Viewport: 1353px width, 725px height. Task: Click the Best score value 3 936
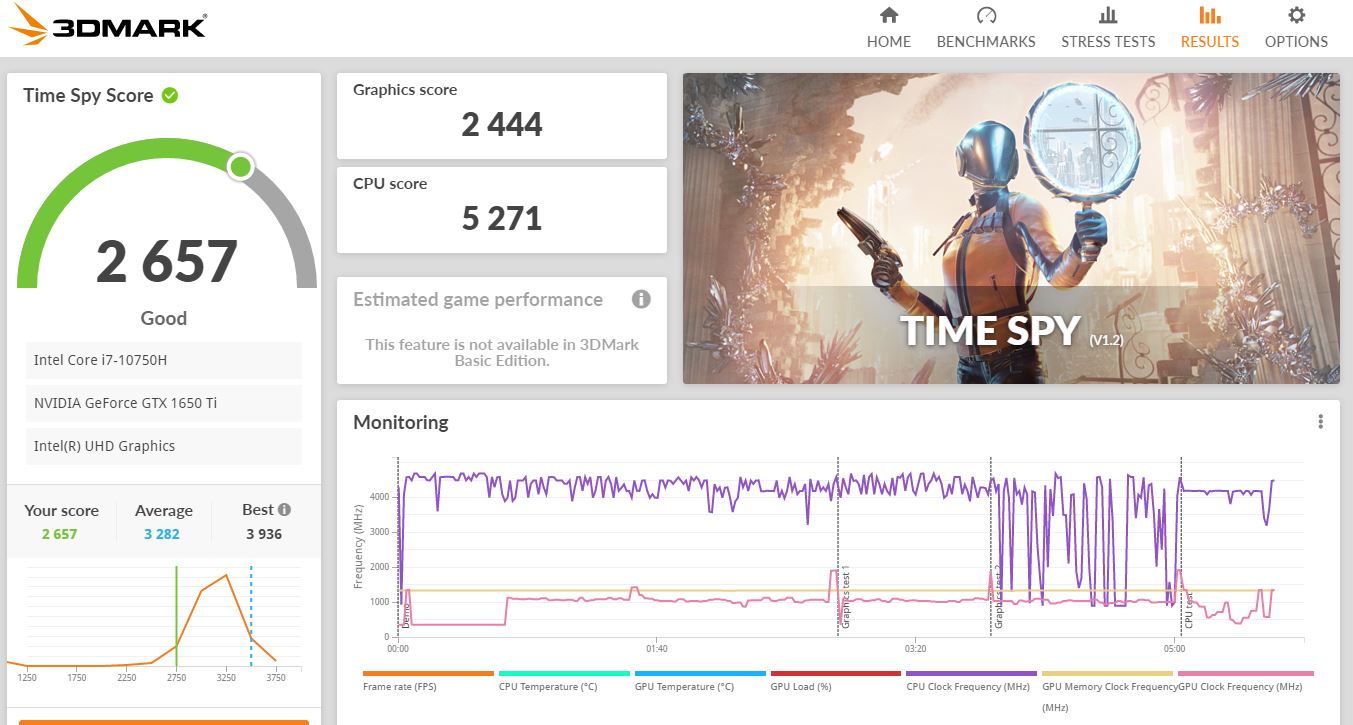(264, 534)
